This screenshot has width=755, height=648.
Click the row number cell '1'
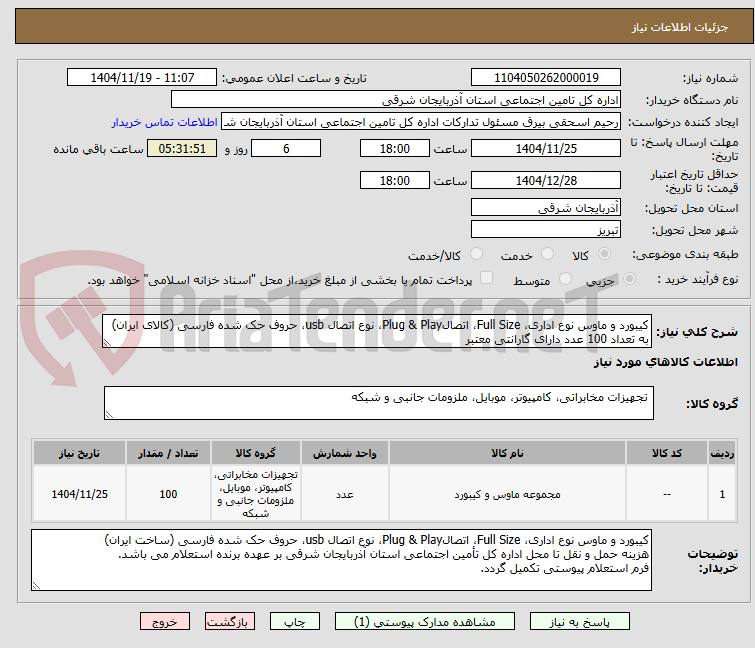[x=722, y=494]
